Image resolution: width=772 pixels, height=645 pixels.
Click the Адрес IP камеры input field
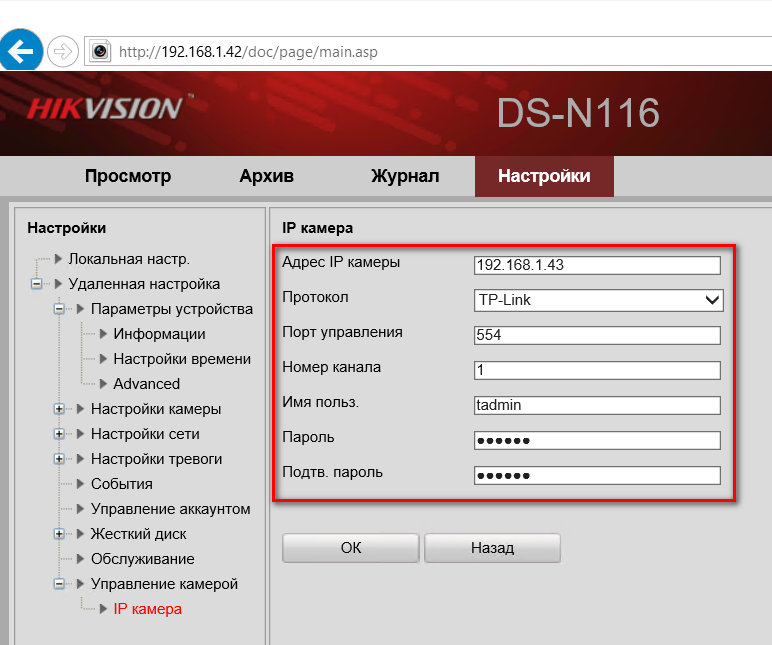point(597,265)
